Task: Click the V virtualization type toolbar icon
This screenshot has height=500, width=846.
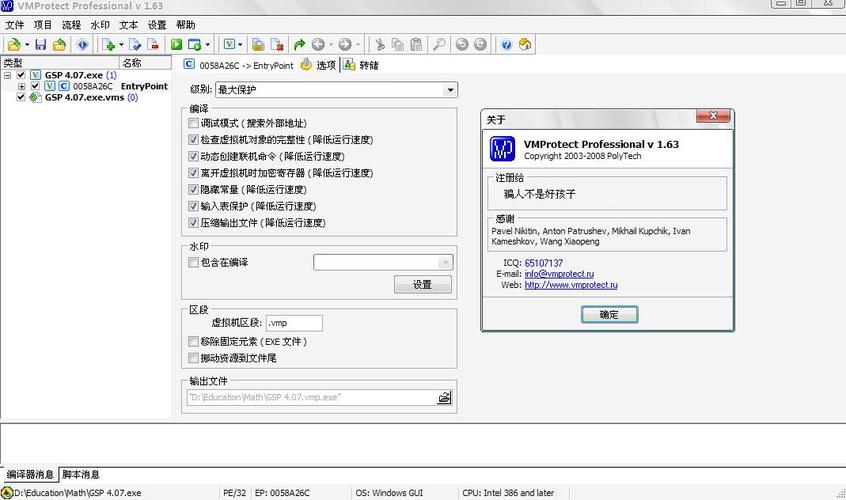Action: (229, 45)
